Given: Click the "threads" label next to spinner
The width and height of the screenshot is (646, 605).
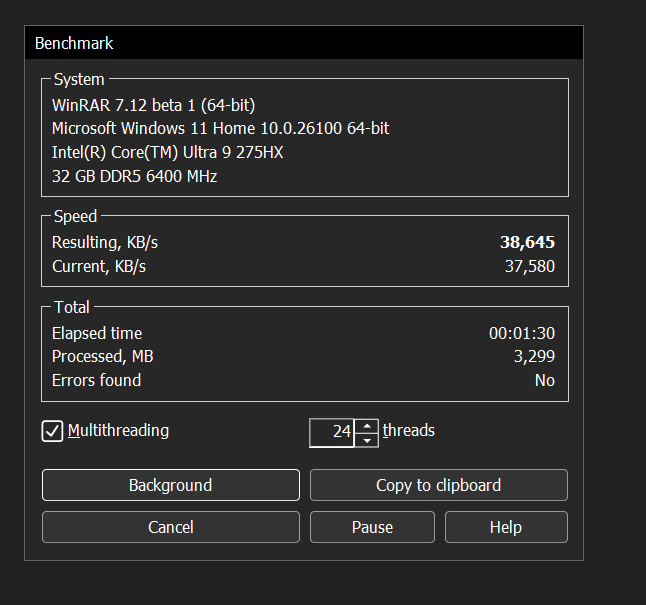Looking at the screenshot, I should pos(409,431).
